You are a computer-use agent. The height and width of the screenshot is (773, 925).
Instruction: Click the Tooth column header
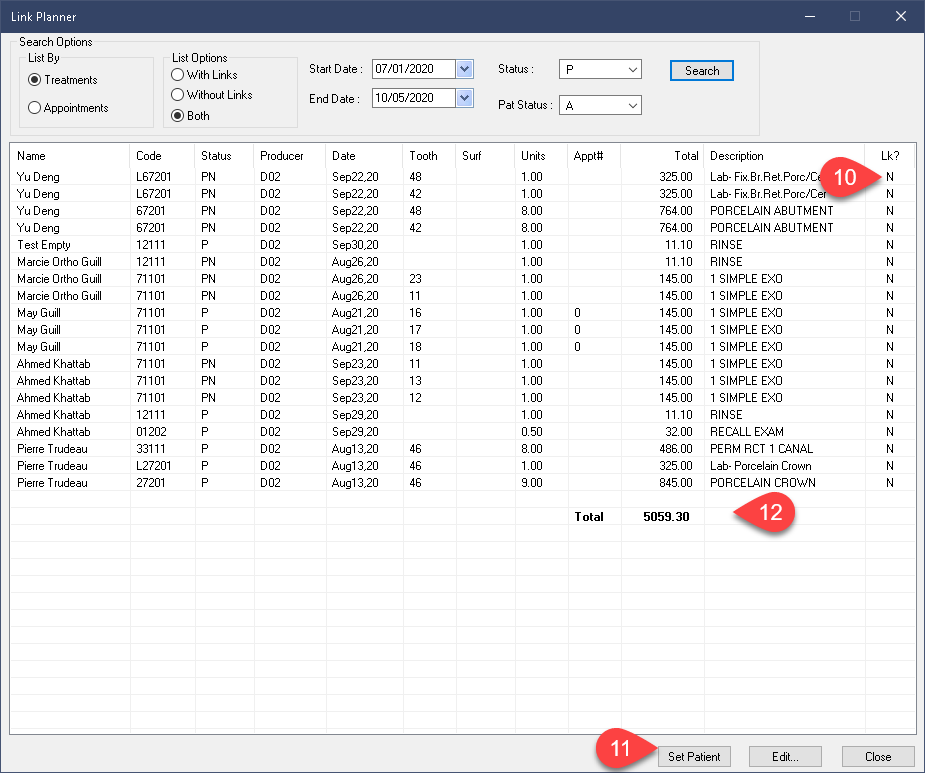429,156
